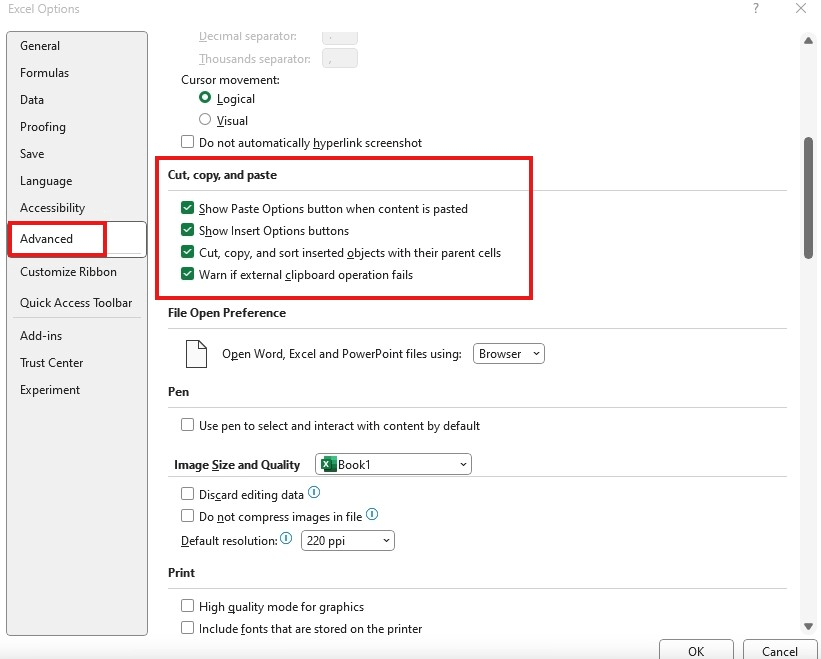Click info icon next to Discard editing data
Viewport: 821px width, 659px height.
tap(314, 493)
